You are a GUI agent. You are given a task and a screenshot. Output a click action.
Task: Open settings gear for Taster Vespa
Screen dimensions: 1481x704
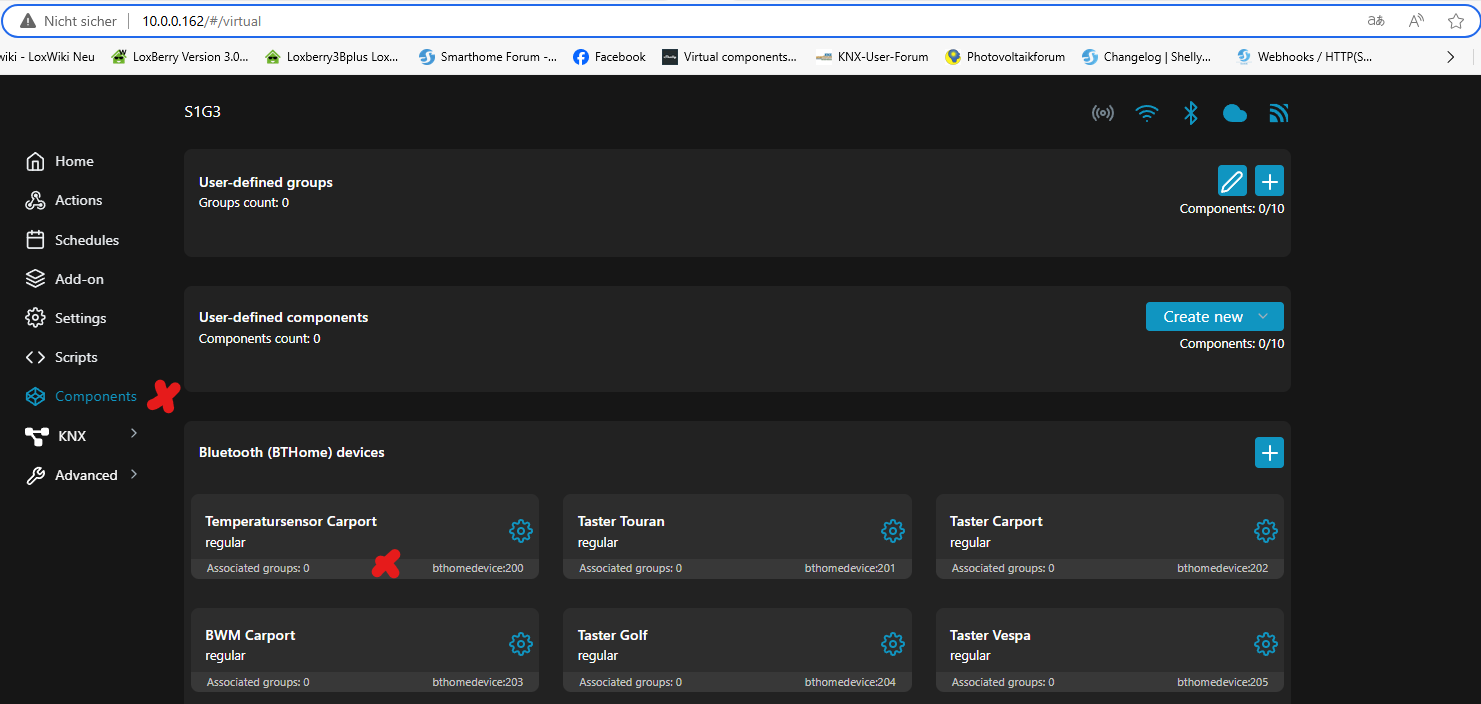pyautogui.click(x=1265, y=643)
